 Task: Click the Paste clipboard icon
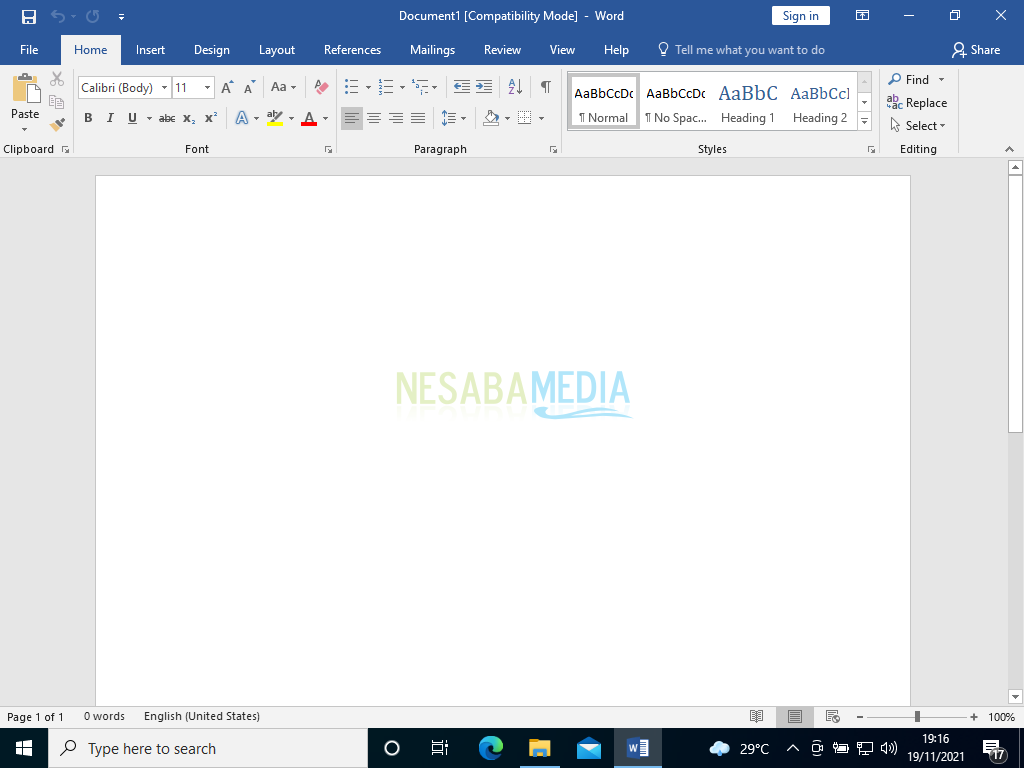[25, 88]
